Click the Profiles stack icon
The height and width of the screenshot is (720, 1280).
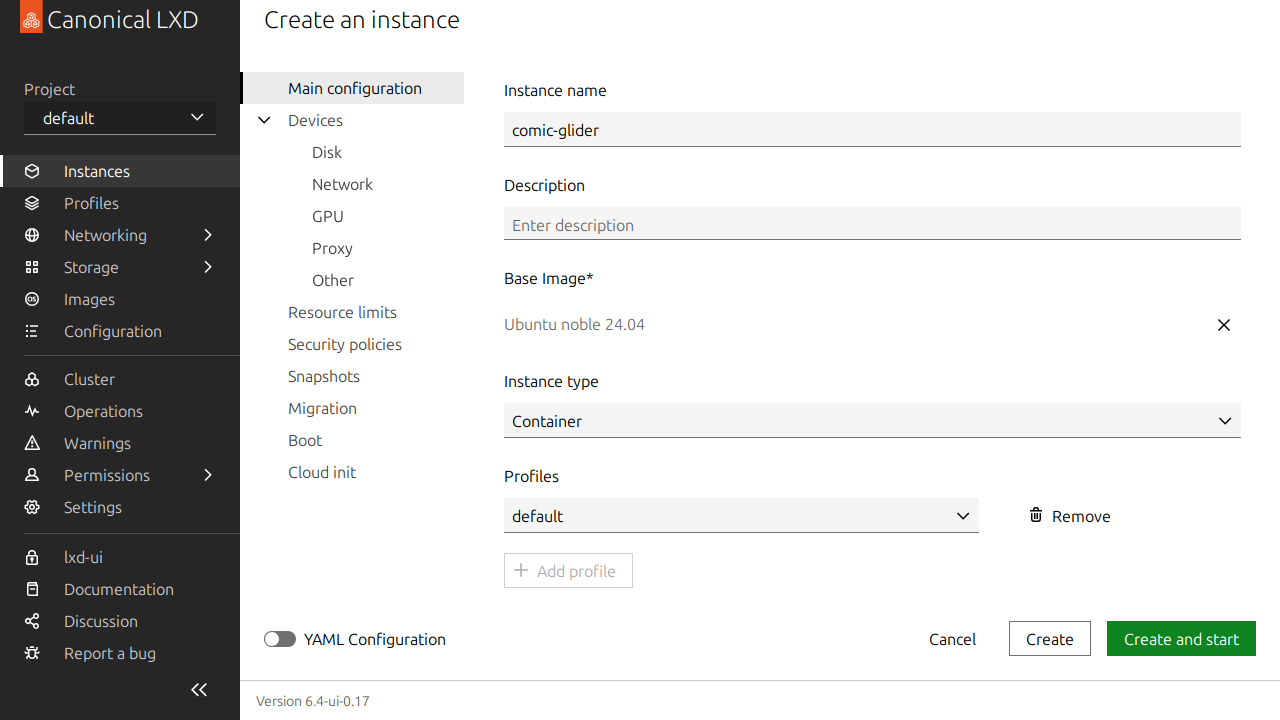pos(32,203)
